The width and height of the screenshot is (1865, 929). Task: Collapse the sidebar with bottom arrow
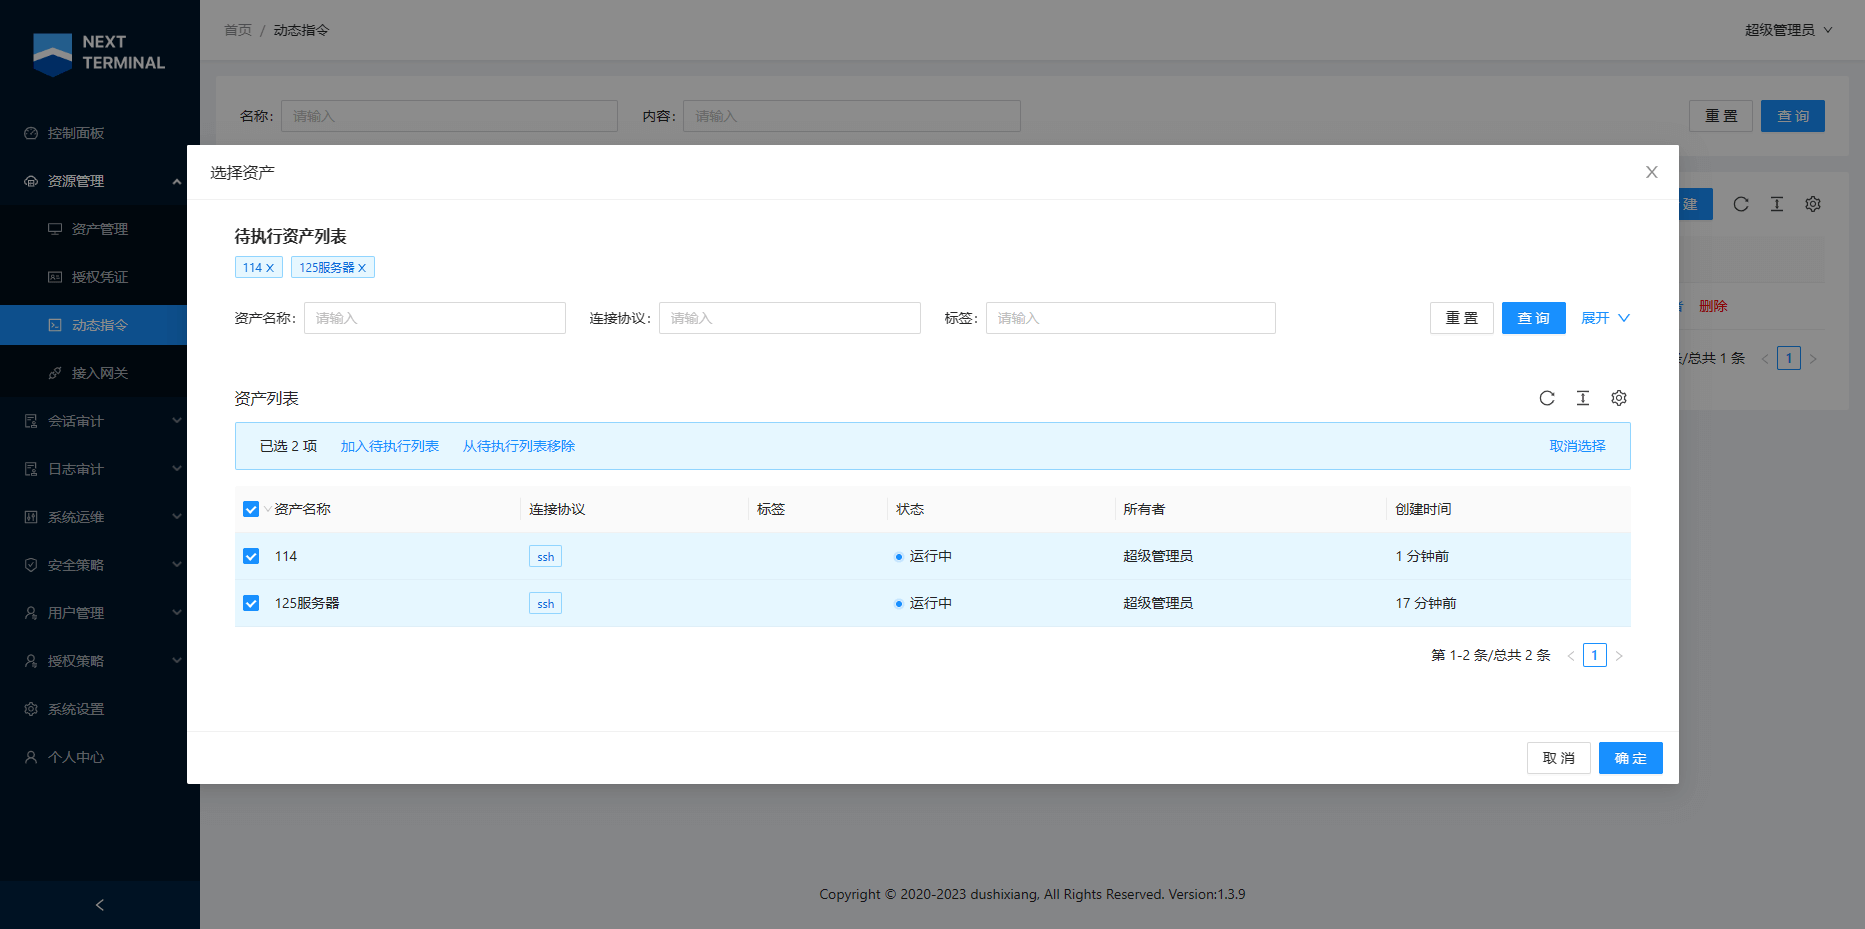point(99,905)
